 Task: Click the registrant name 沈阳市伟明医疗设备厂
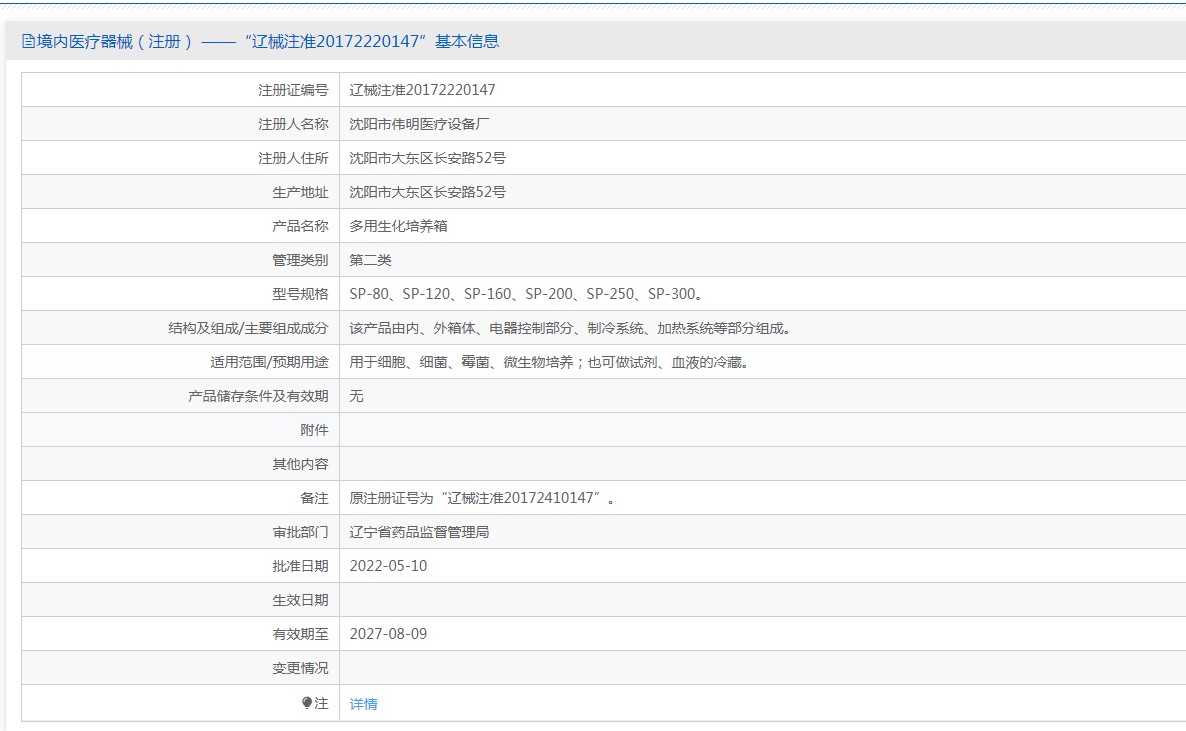tap(419, 124)
